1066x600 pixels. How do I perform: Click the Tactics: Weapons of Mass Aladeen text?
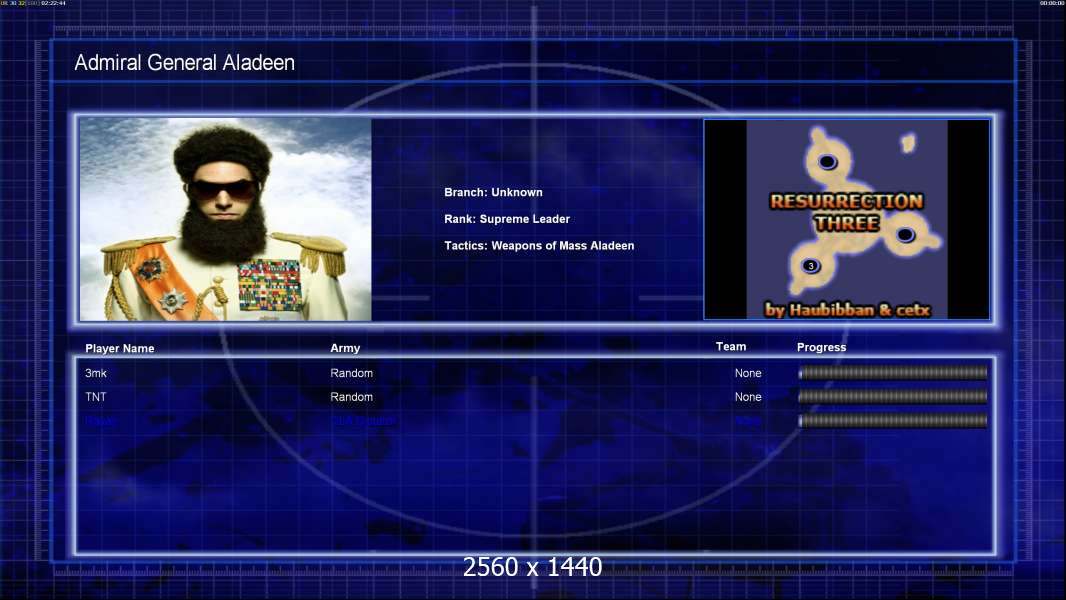[x=539, y=245]
